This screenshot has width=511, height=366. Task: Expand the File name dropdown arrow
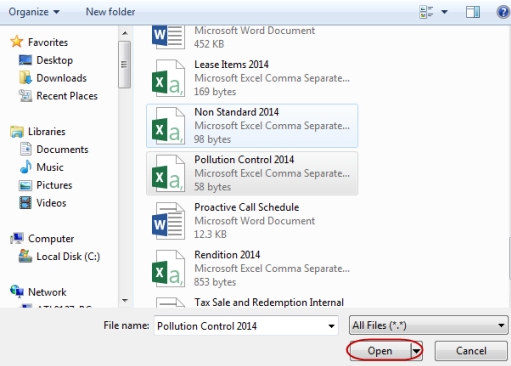click(331, 326)
